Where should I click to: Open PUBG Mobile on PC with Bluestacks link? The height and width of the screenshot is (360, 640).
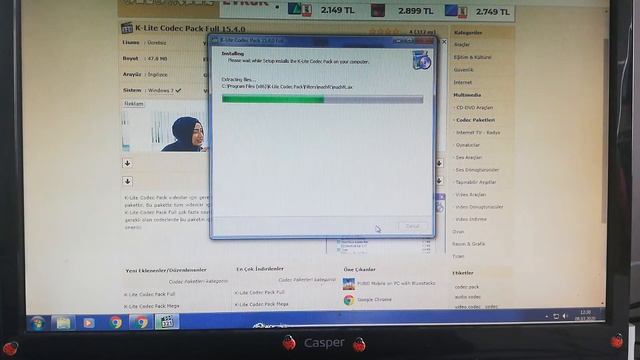396,283
